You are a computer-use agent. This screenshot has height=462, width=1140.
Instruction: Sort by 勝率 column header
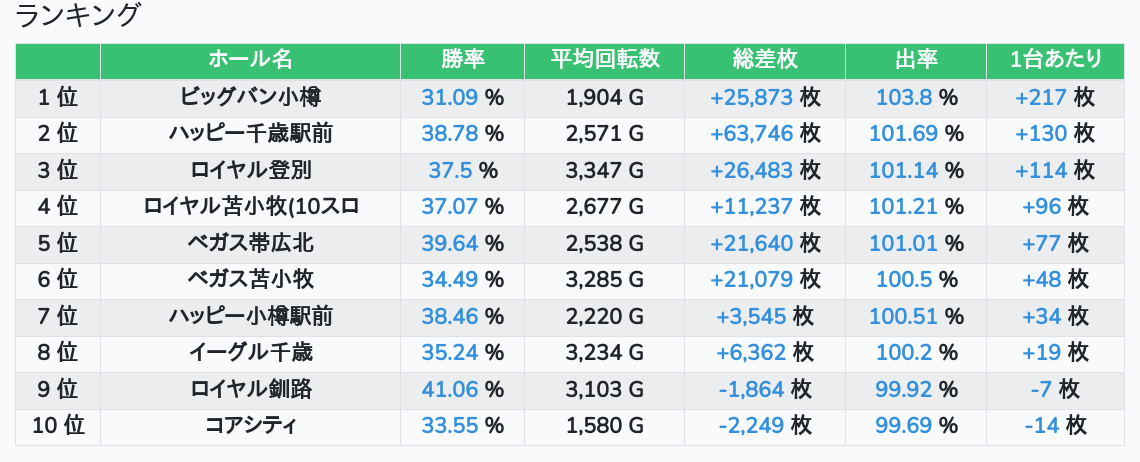462,60
